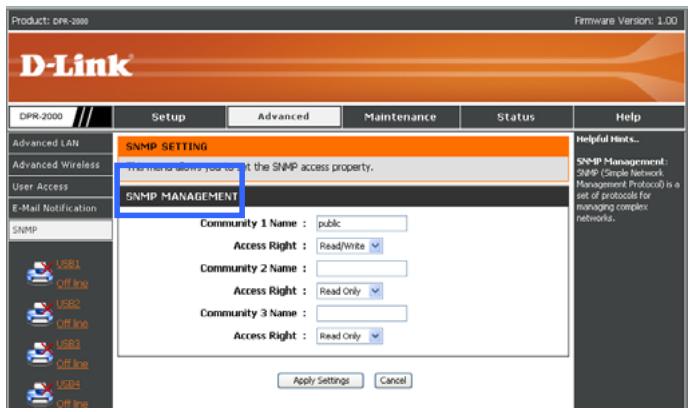Click Off line link under USB1
Viewport: 689px width, 412px height.
[x=72, y=283]
